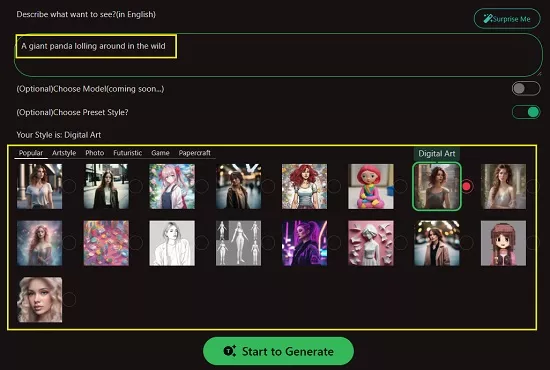The image size is (550, 370).
Task: Select radio button beside neon cyberpunk thumbnail
Action: click(334, 243)
